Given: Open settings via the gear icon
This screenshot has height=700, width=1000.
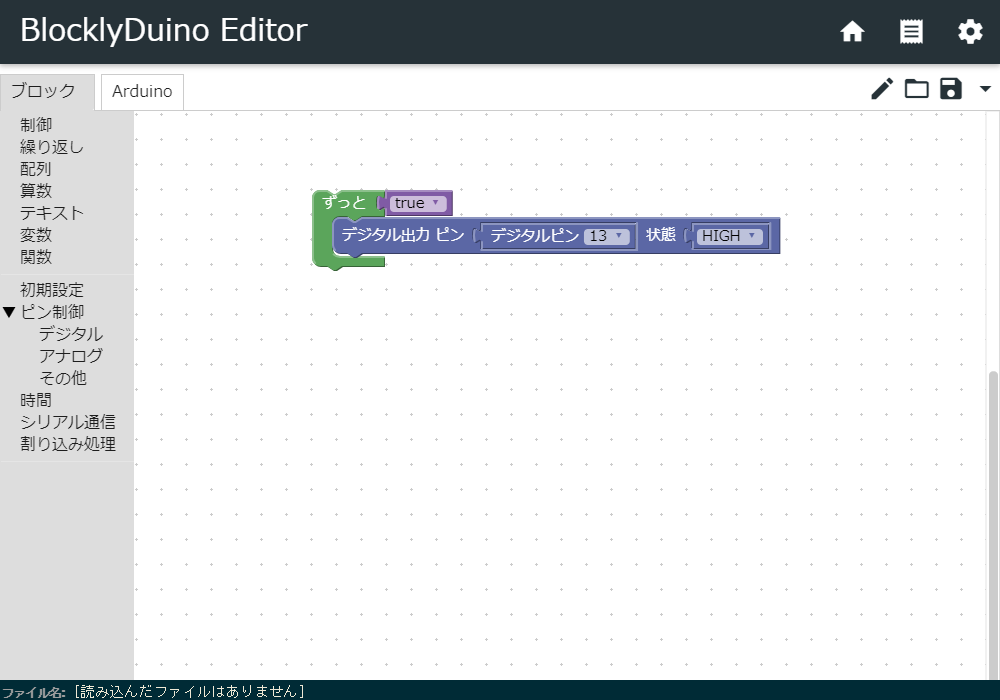Looking at the screenshot, I should click(x=970, y=31).
